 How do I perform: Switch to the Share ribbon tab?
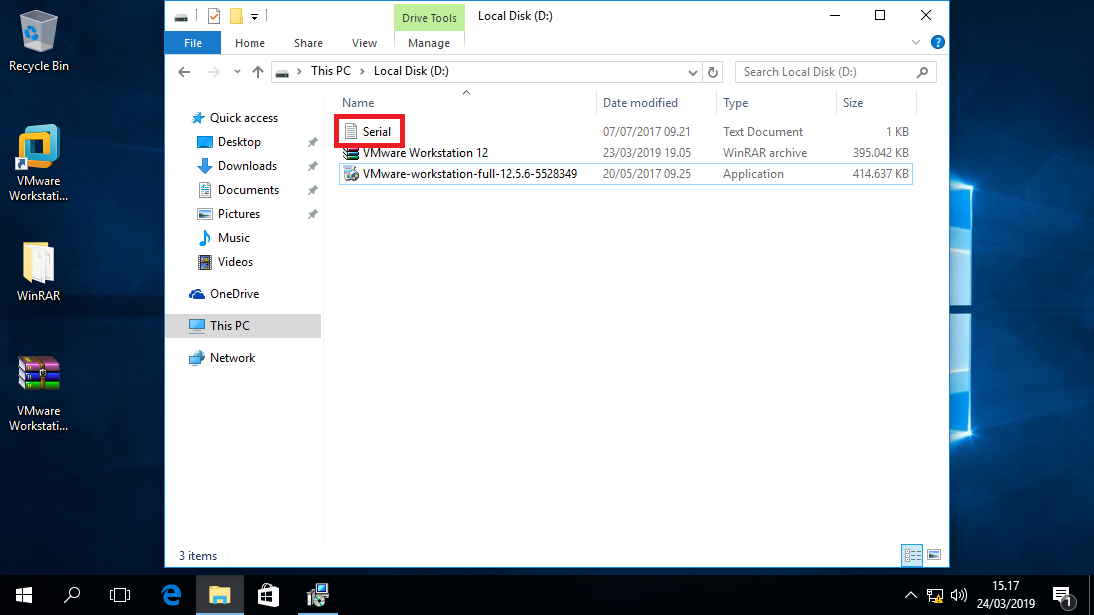click(x=308, y=43)
